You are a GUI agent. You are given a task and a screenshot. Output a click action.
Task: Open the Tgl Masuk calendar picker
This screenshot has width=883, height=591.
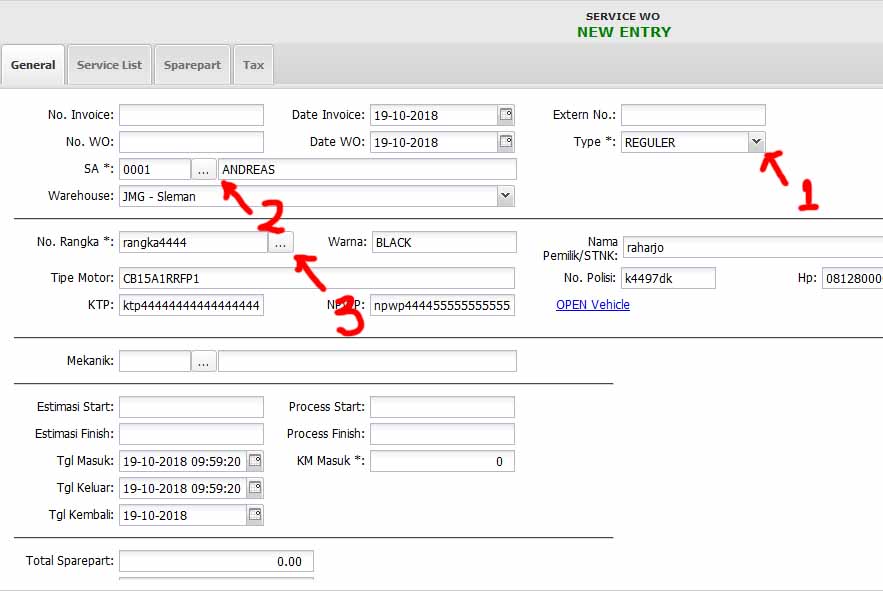(255, 461)
